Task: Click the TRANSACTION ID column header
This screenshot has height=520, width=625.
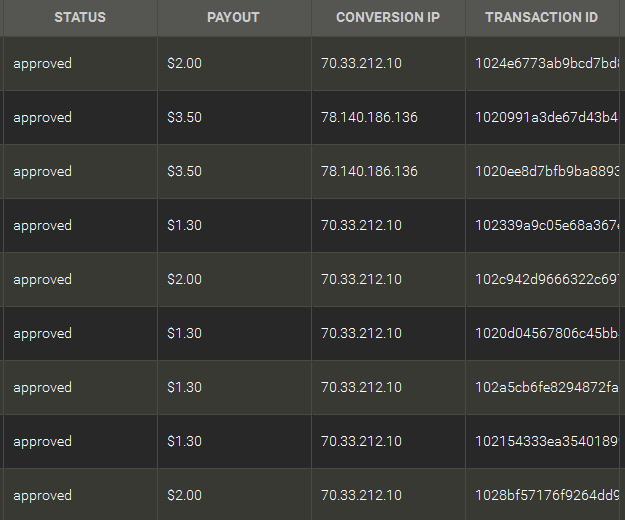Action: pyautogui.click(x=541, y=18)
